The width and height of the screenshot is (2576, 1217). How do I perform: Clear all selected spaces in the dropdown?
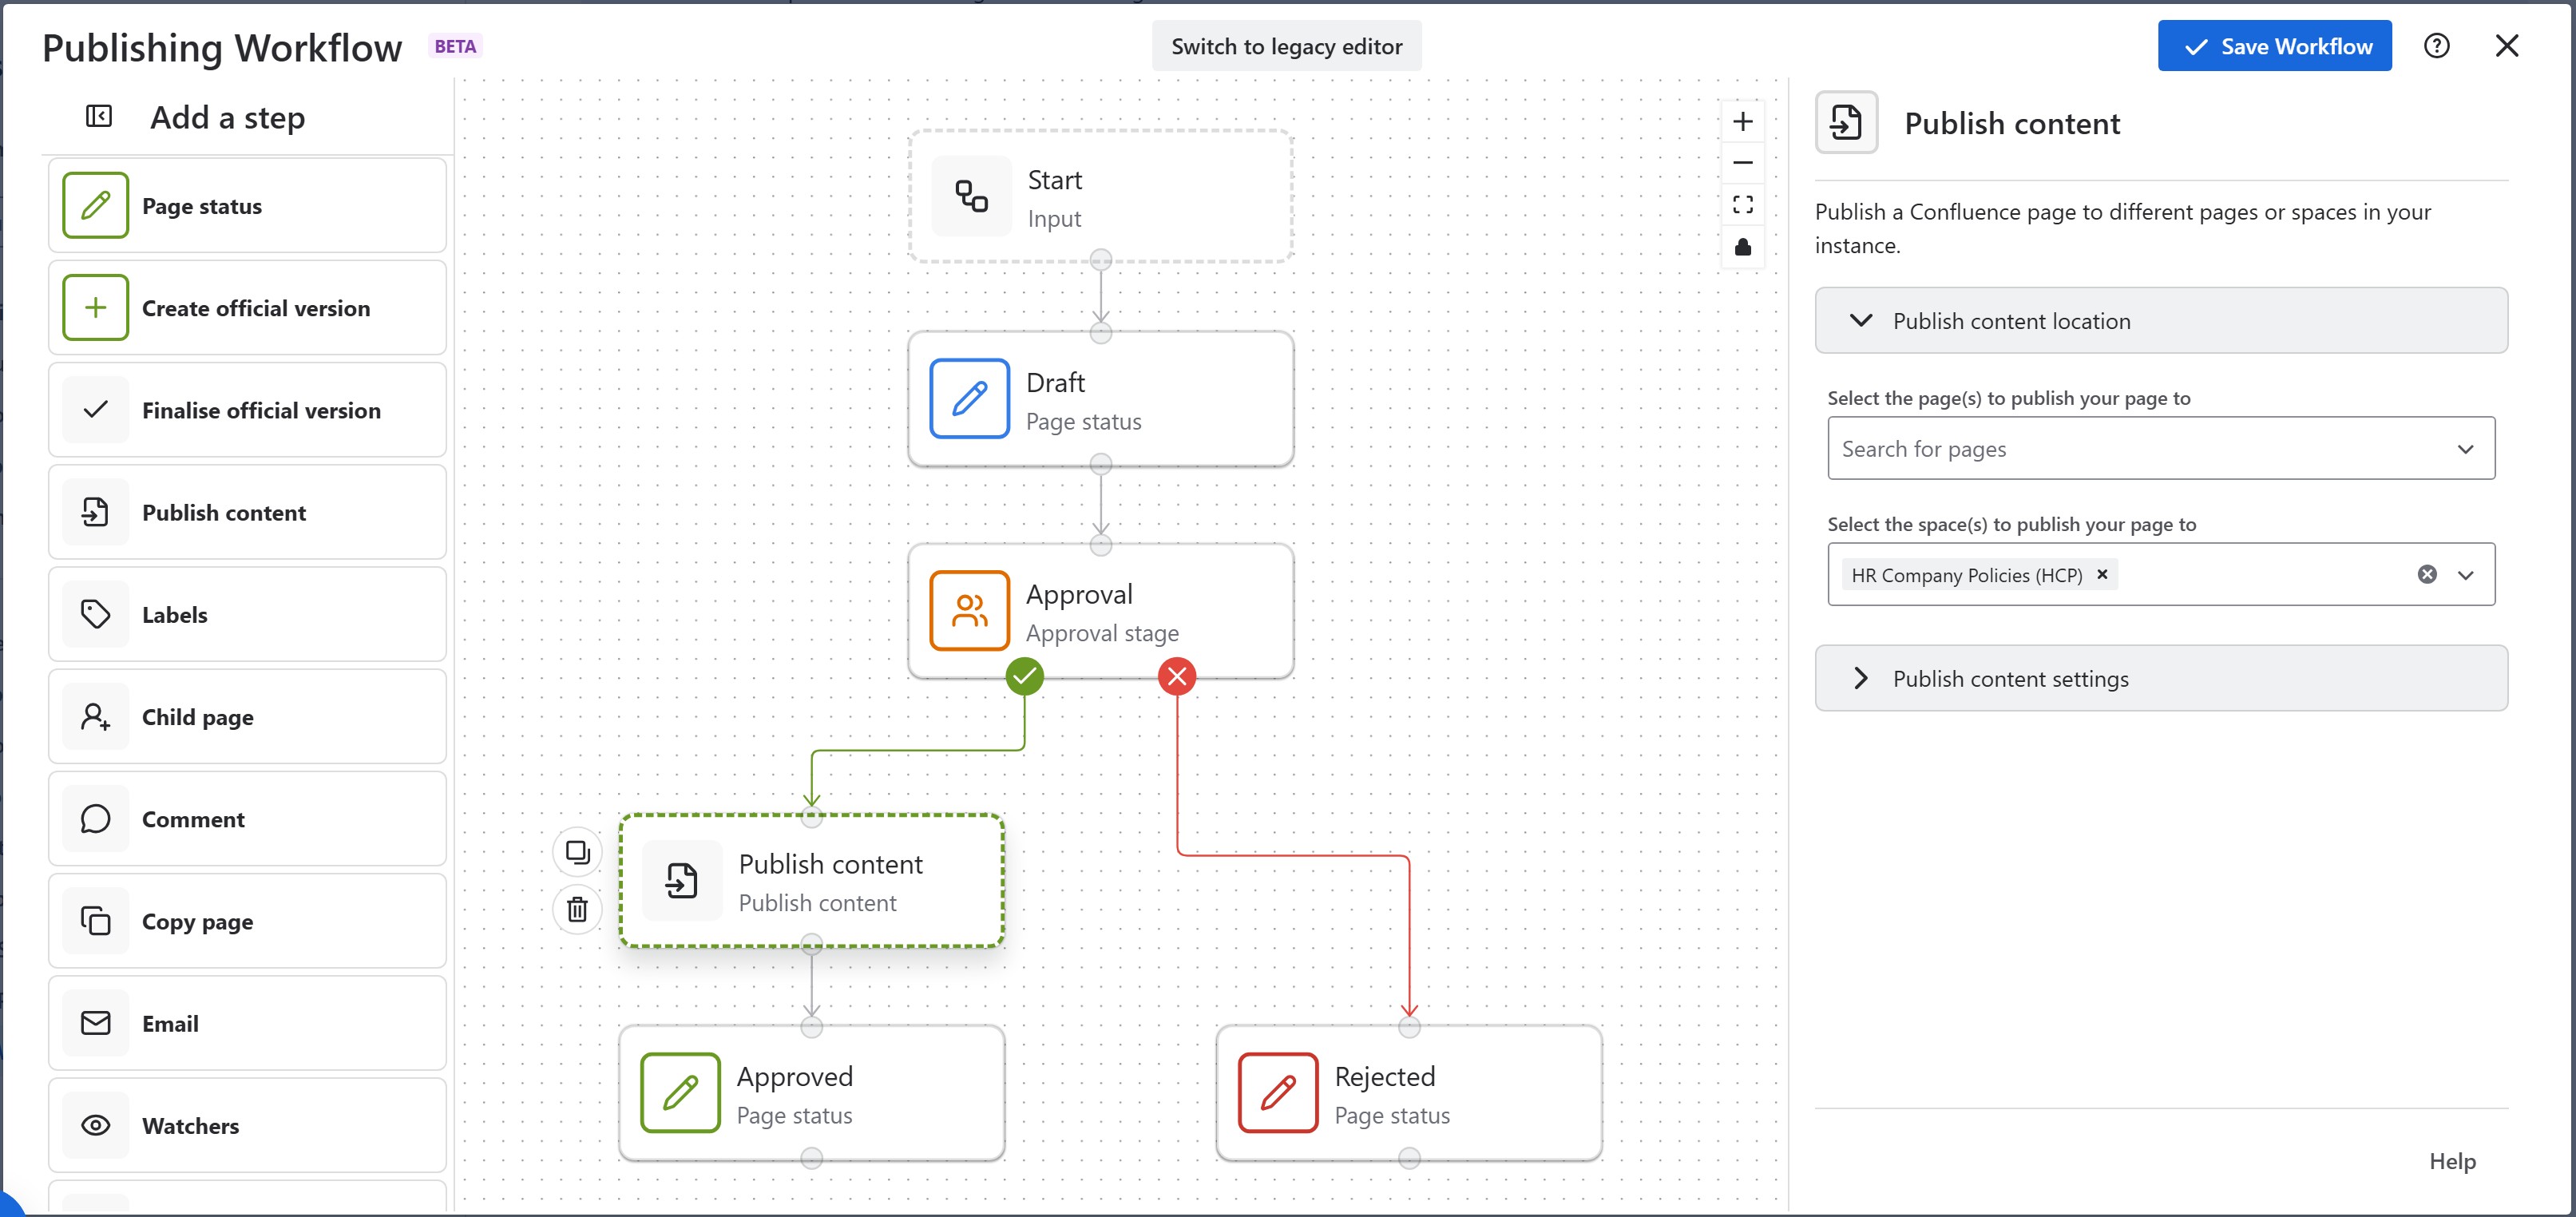pyautogui.click(x=2426, y=574)
